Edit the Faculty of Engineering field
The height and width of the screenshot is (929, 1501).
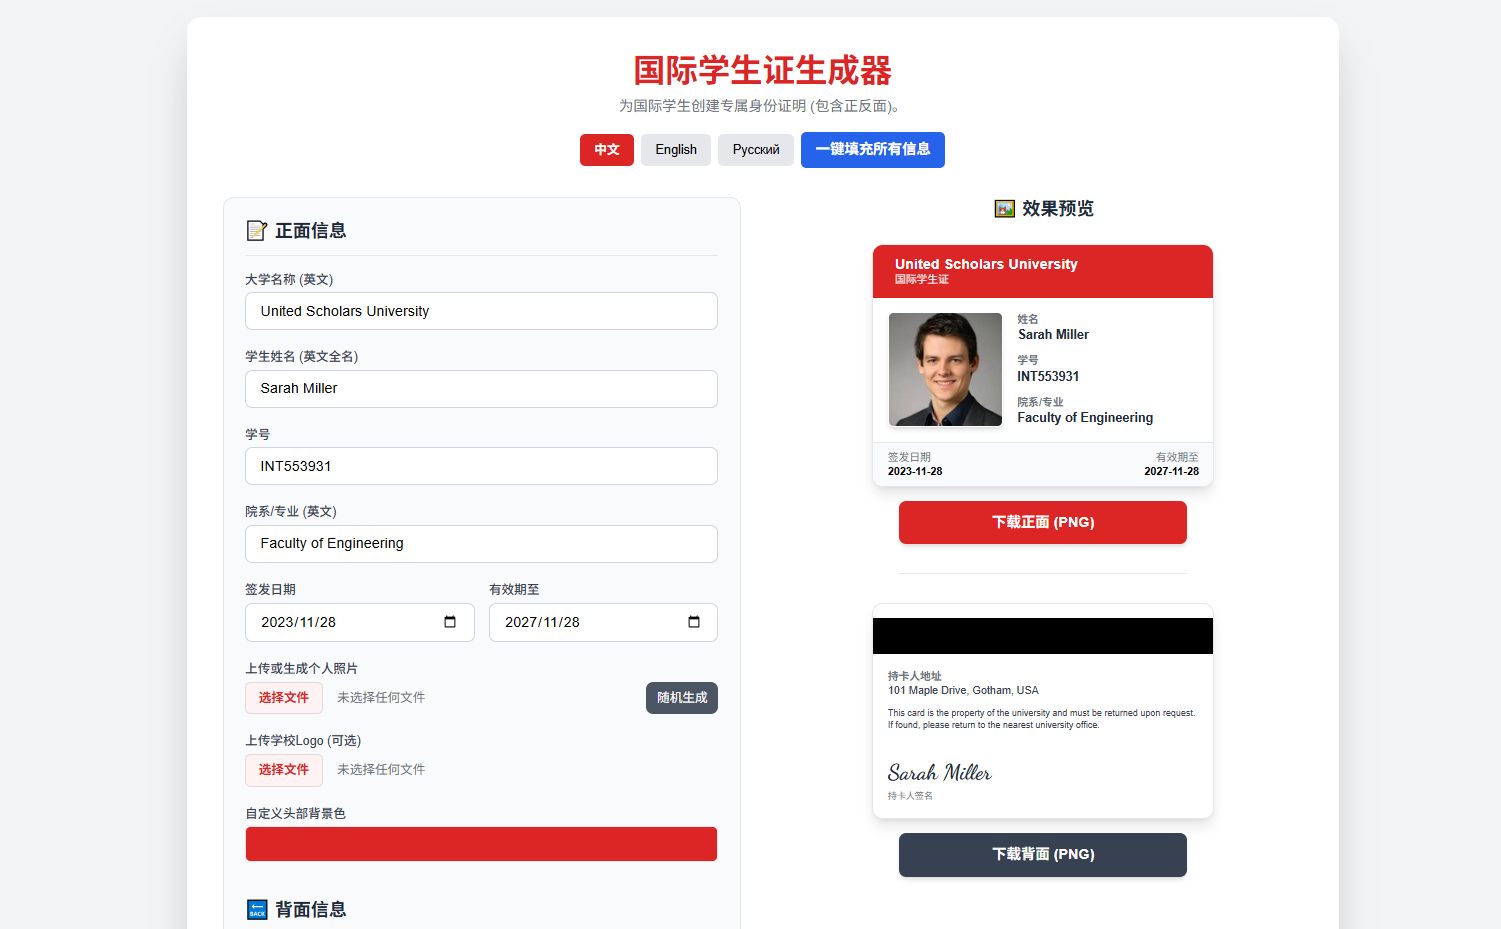click(x=481, y=544)
